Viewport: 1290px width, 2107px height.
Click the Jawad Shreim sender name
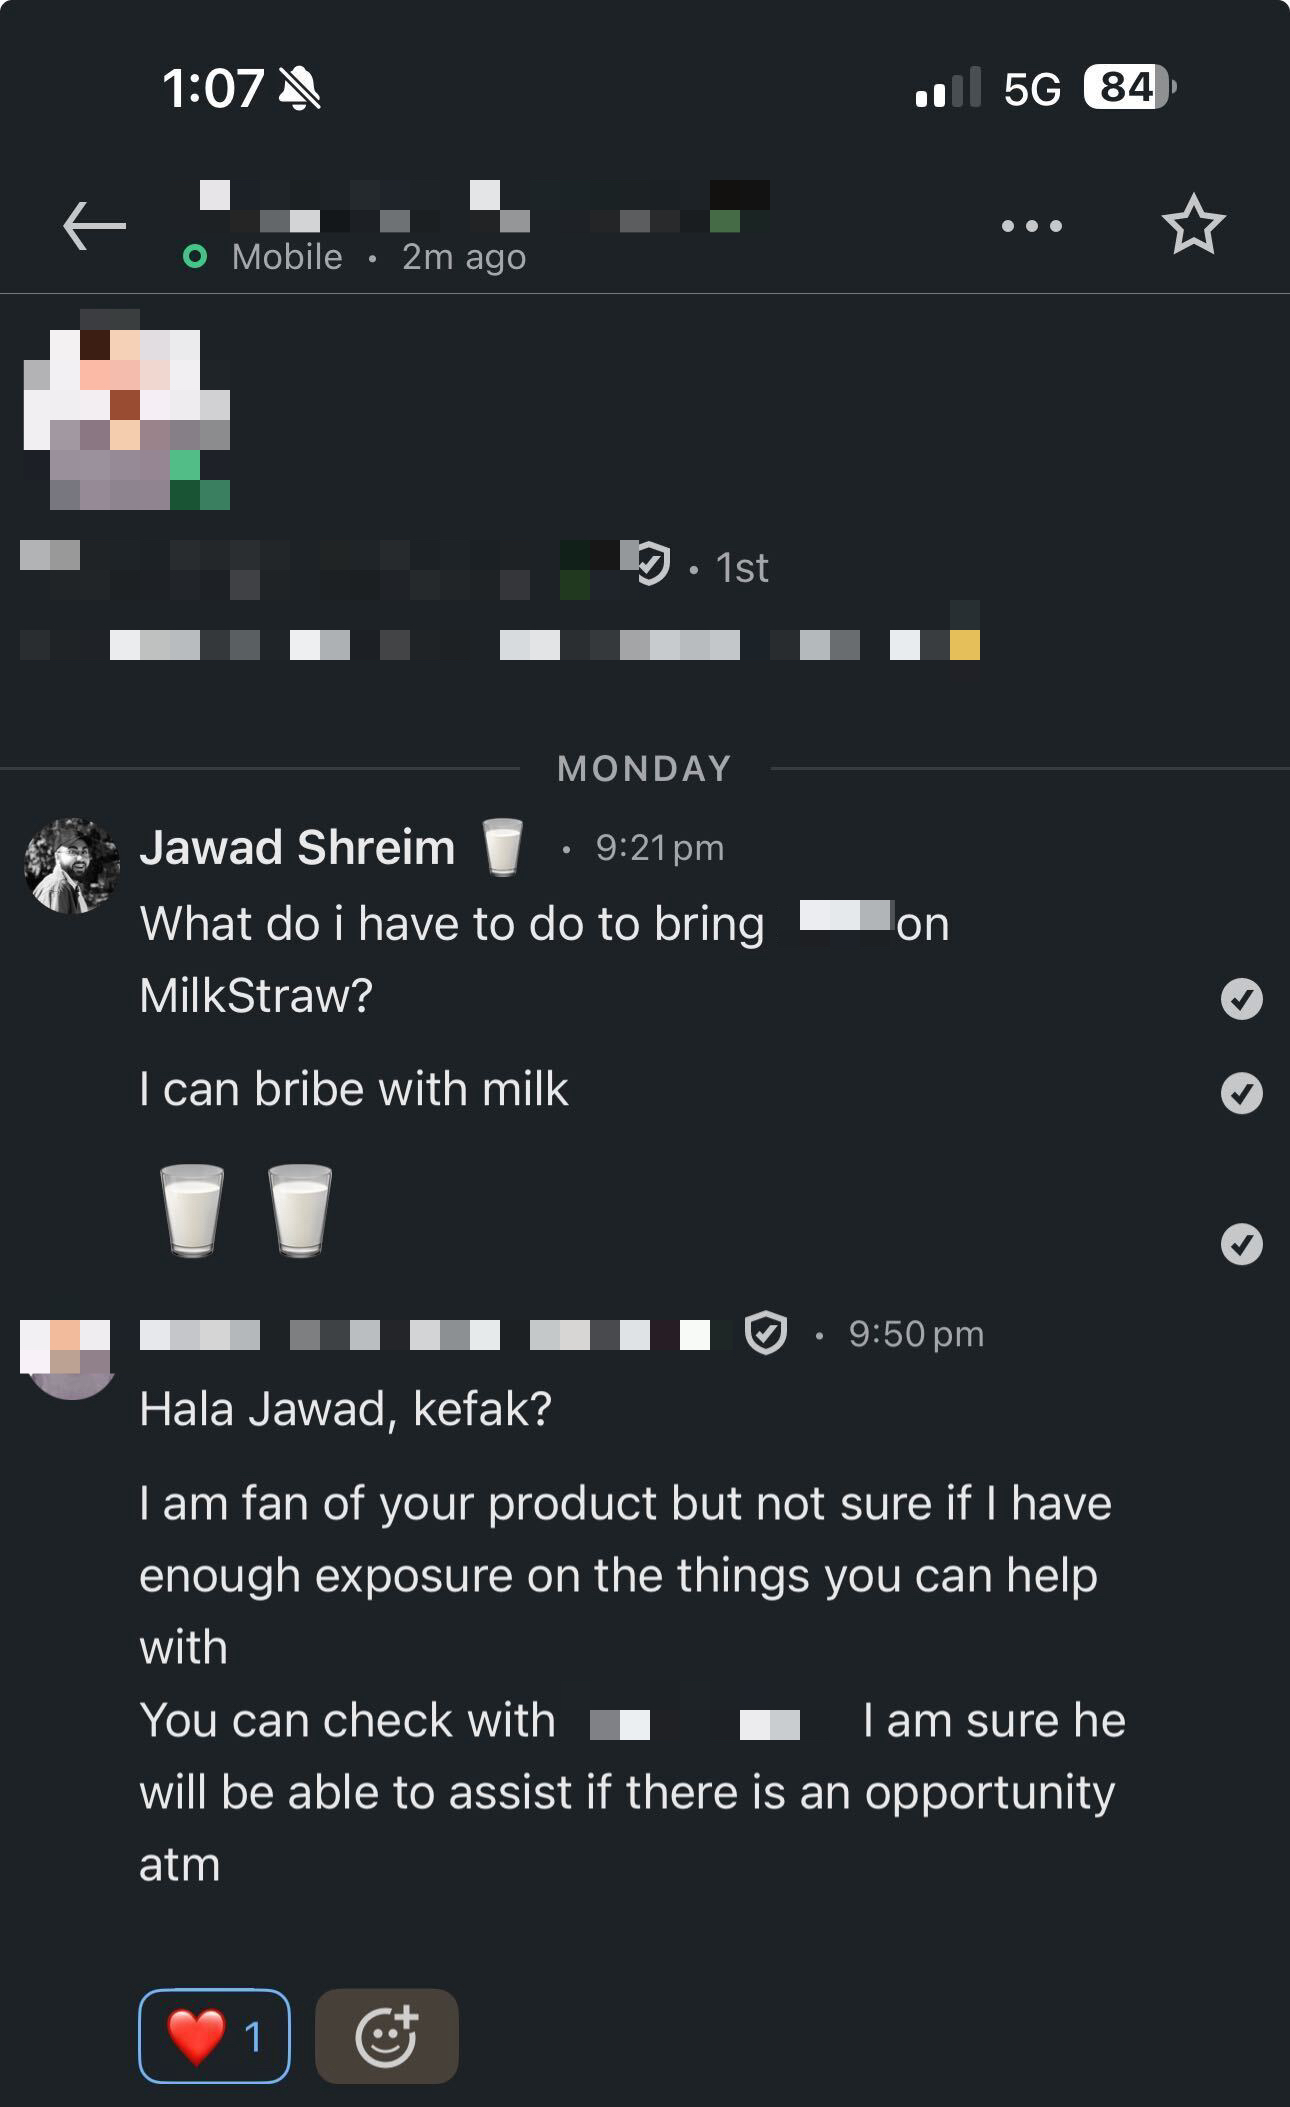[x=297, y=847]
